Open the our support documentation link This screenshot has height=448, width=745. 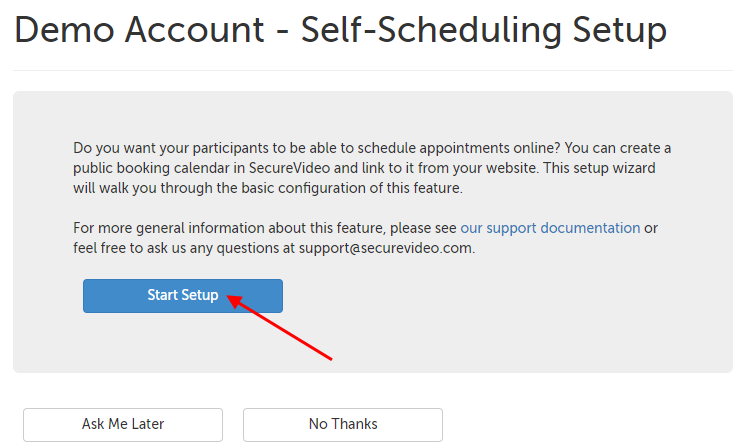click(550, 228)
